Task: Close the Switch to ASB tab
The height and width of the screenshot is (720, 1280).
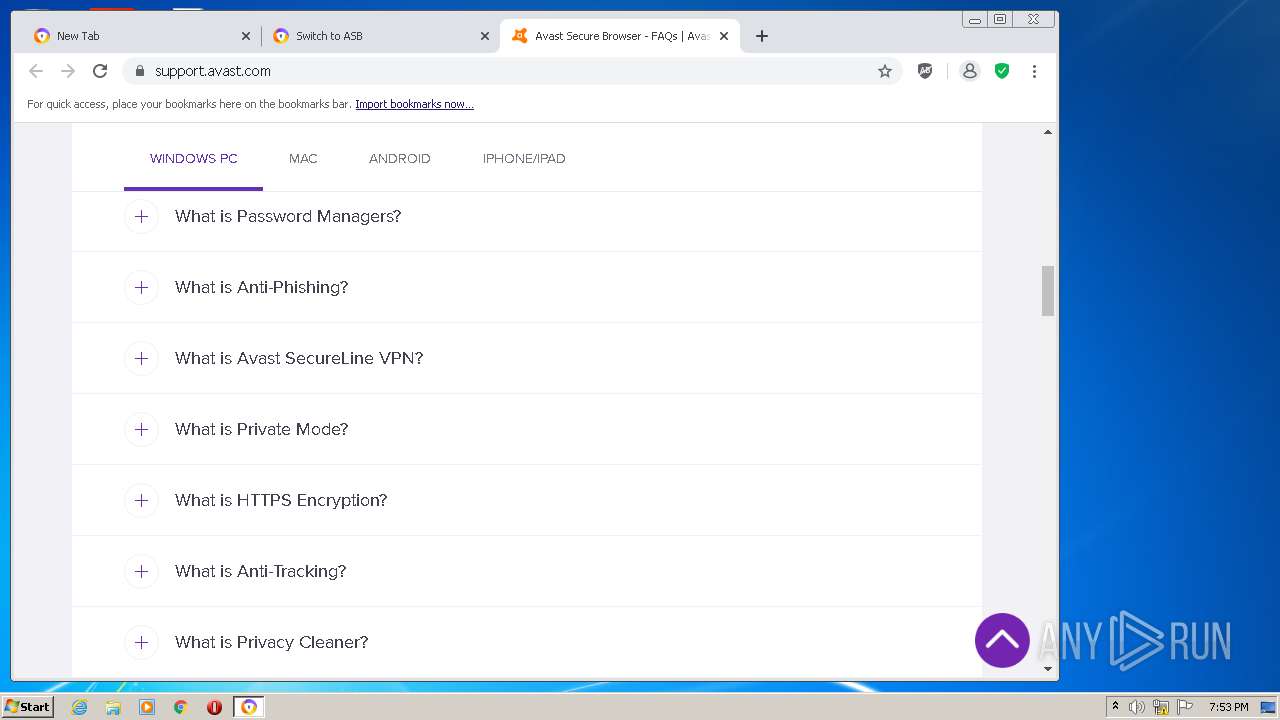Action: pyautogui.click(x=485, y=36)
